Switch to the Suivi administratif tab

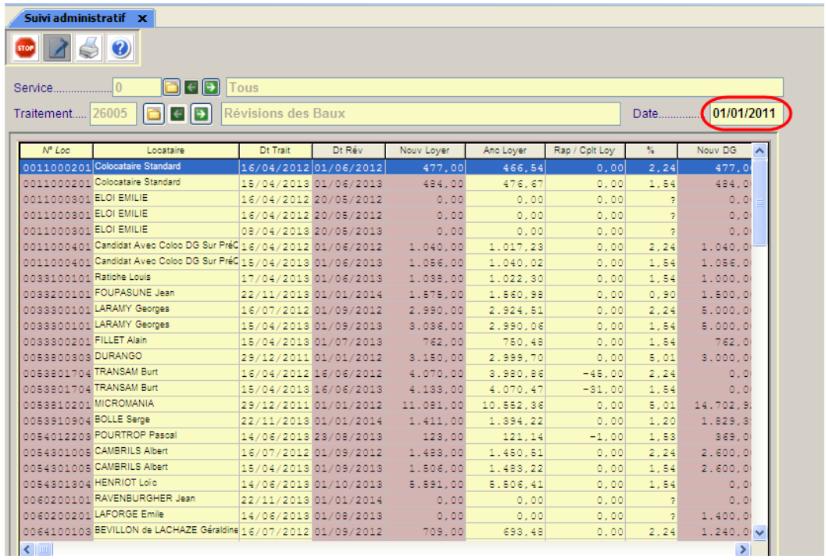click(76, 18)
